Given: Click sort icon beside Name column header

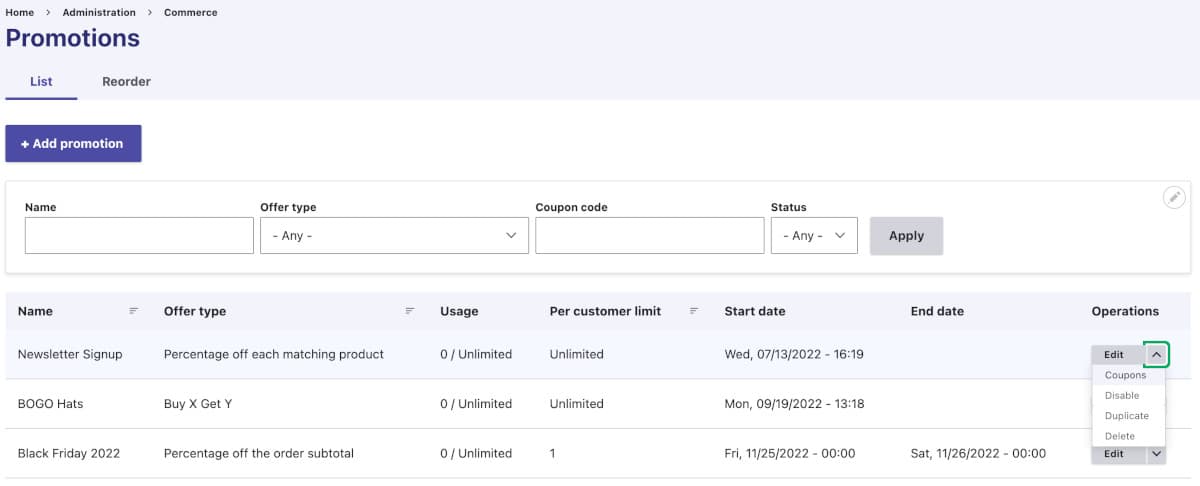Looking at the screenshot, I should click(x=134, y=311).
